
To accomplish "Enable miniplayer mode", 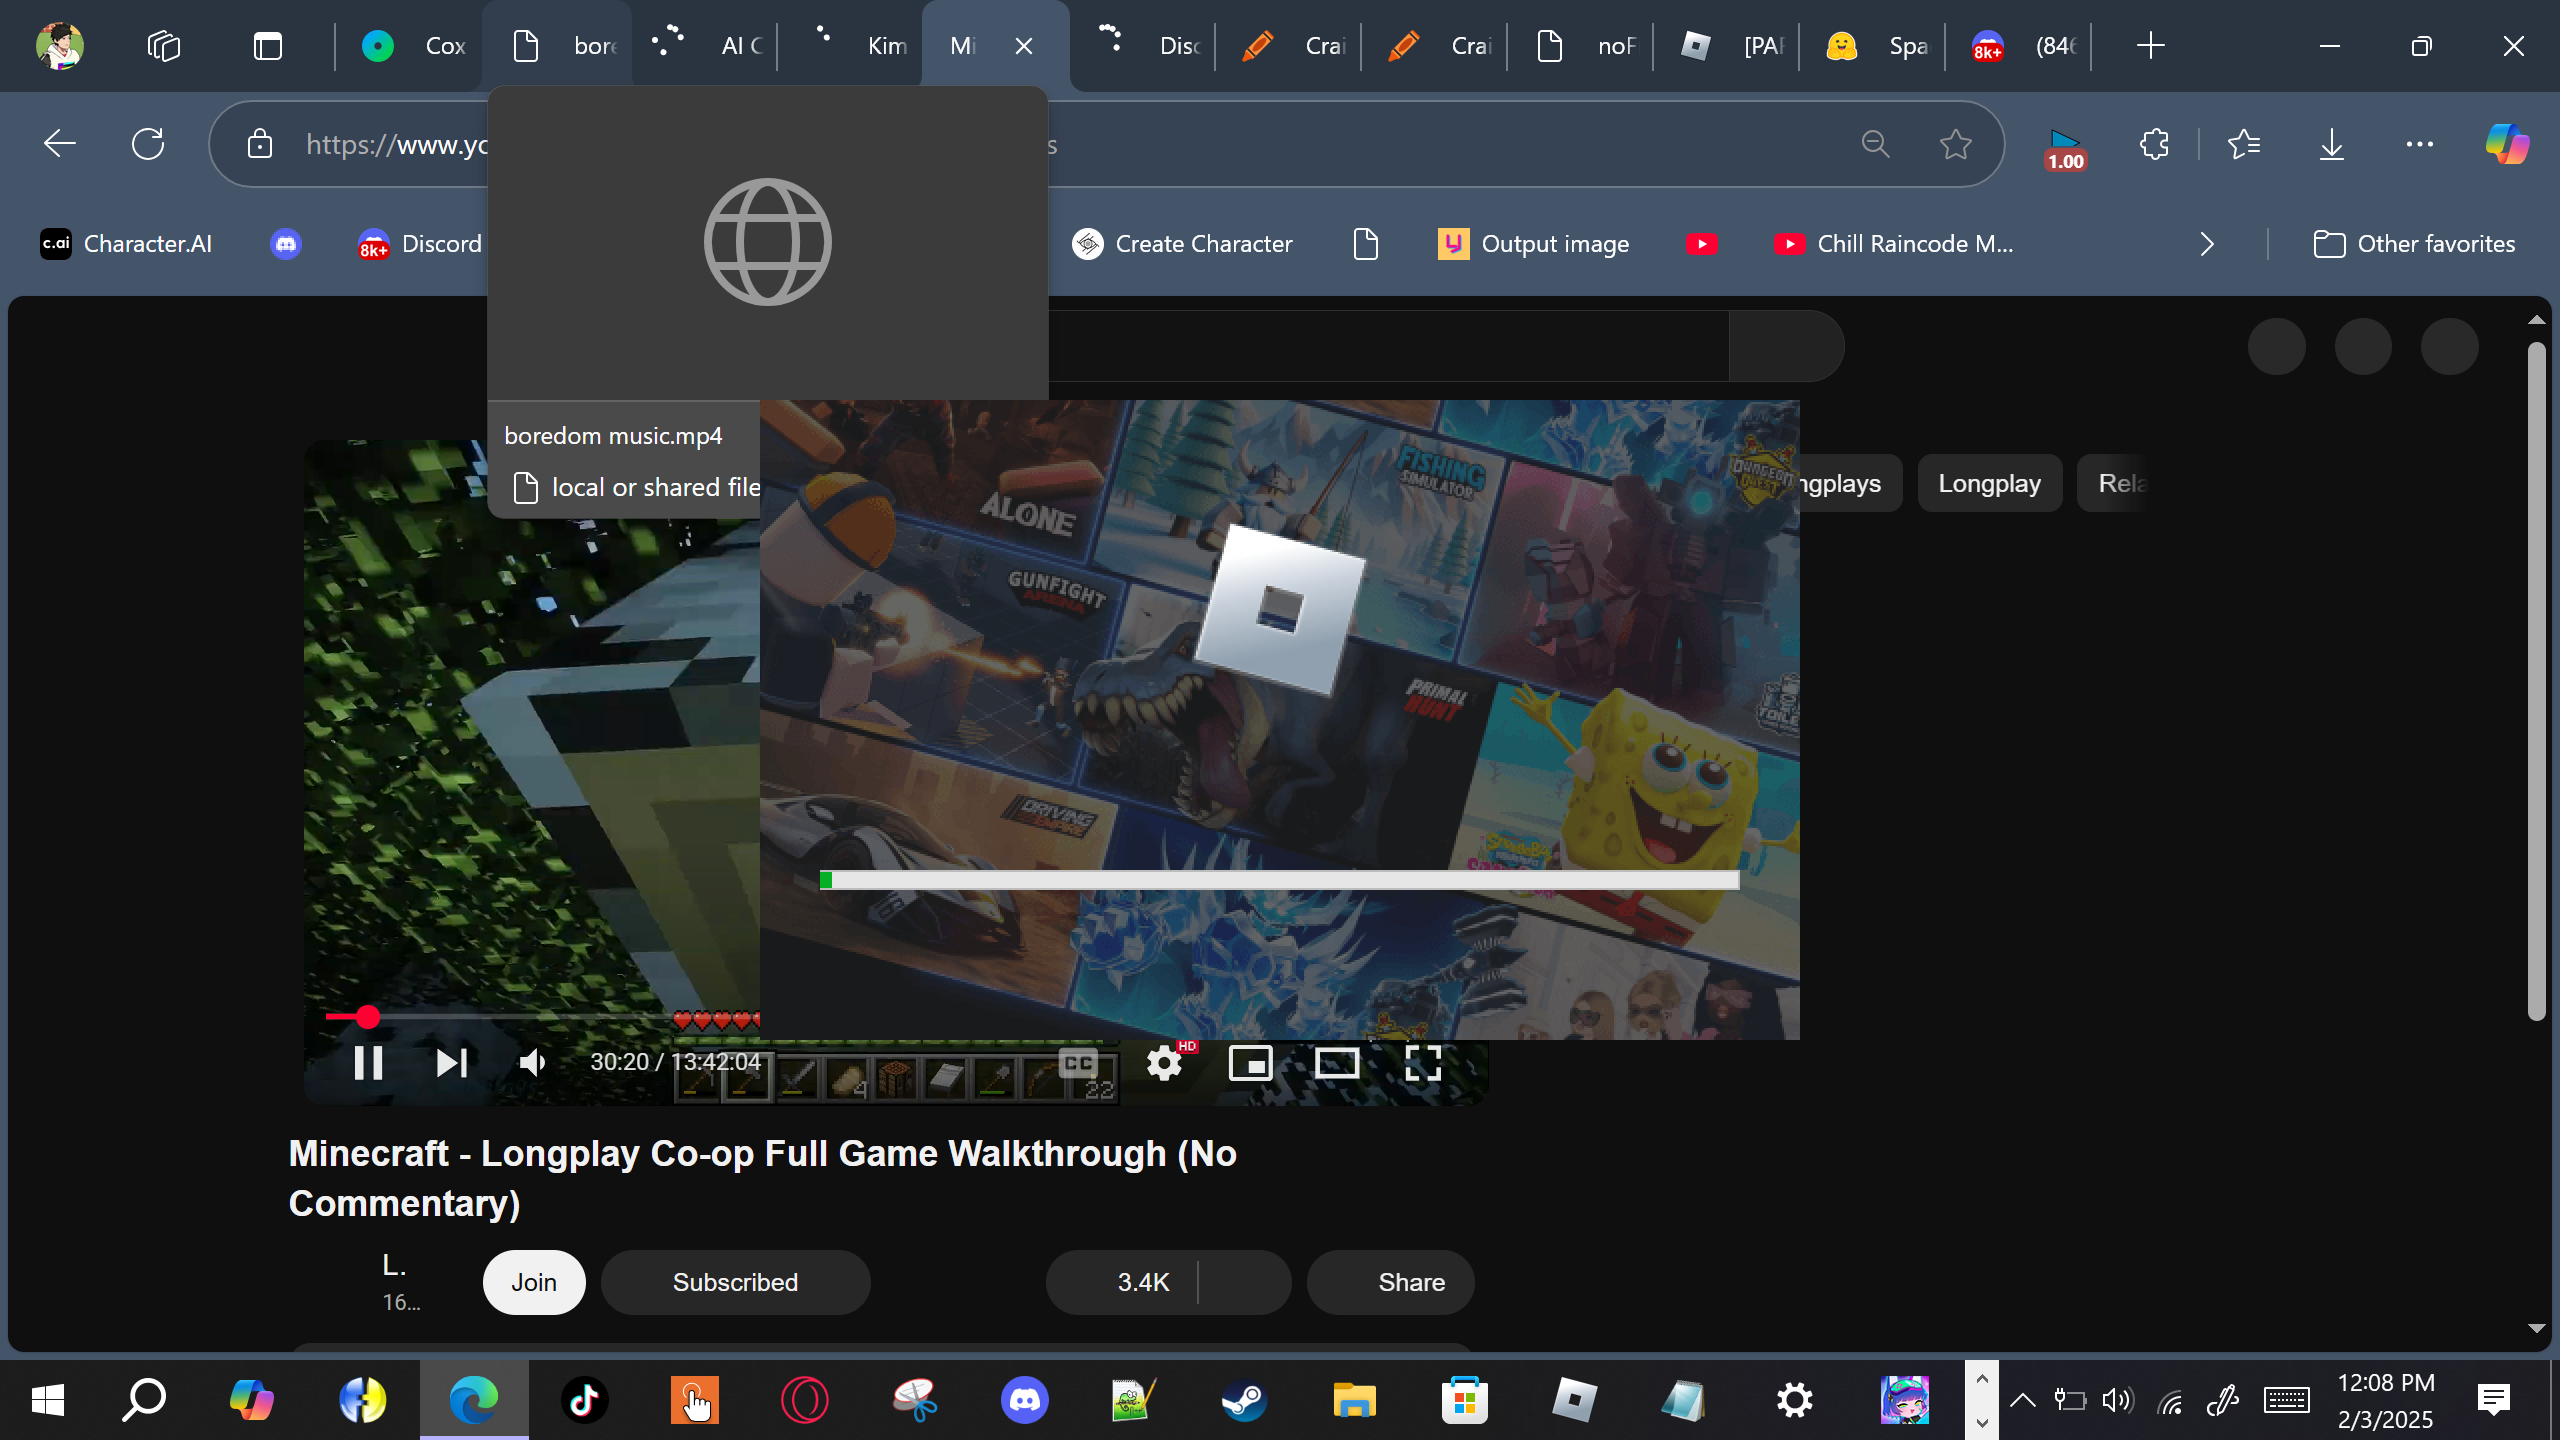I will 1250,1062.
